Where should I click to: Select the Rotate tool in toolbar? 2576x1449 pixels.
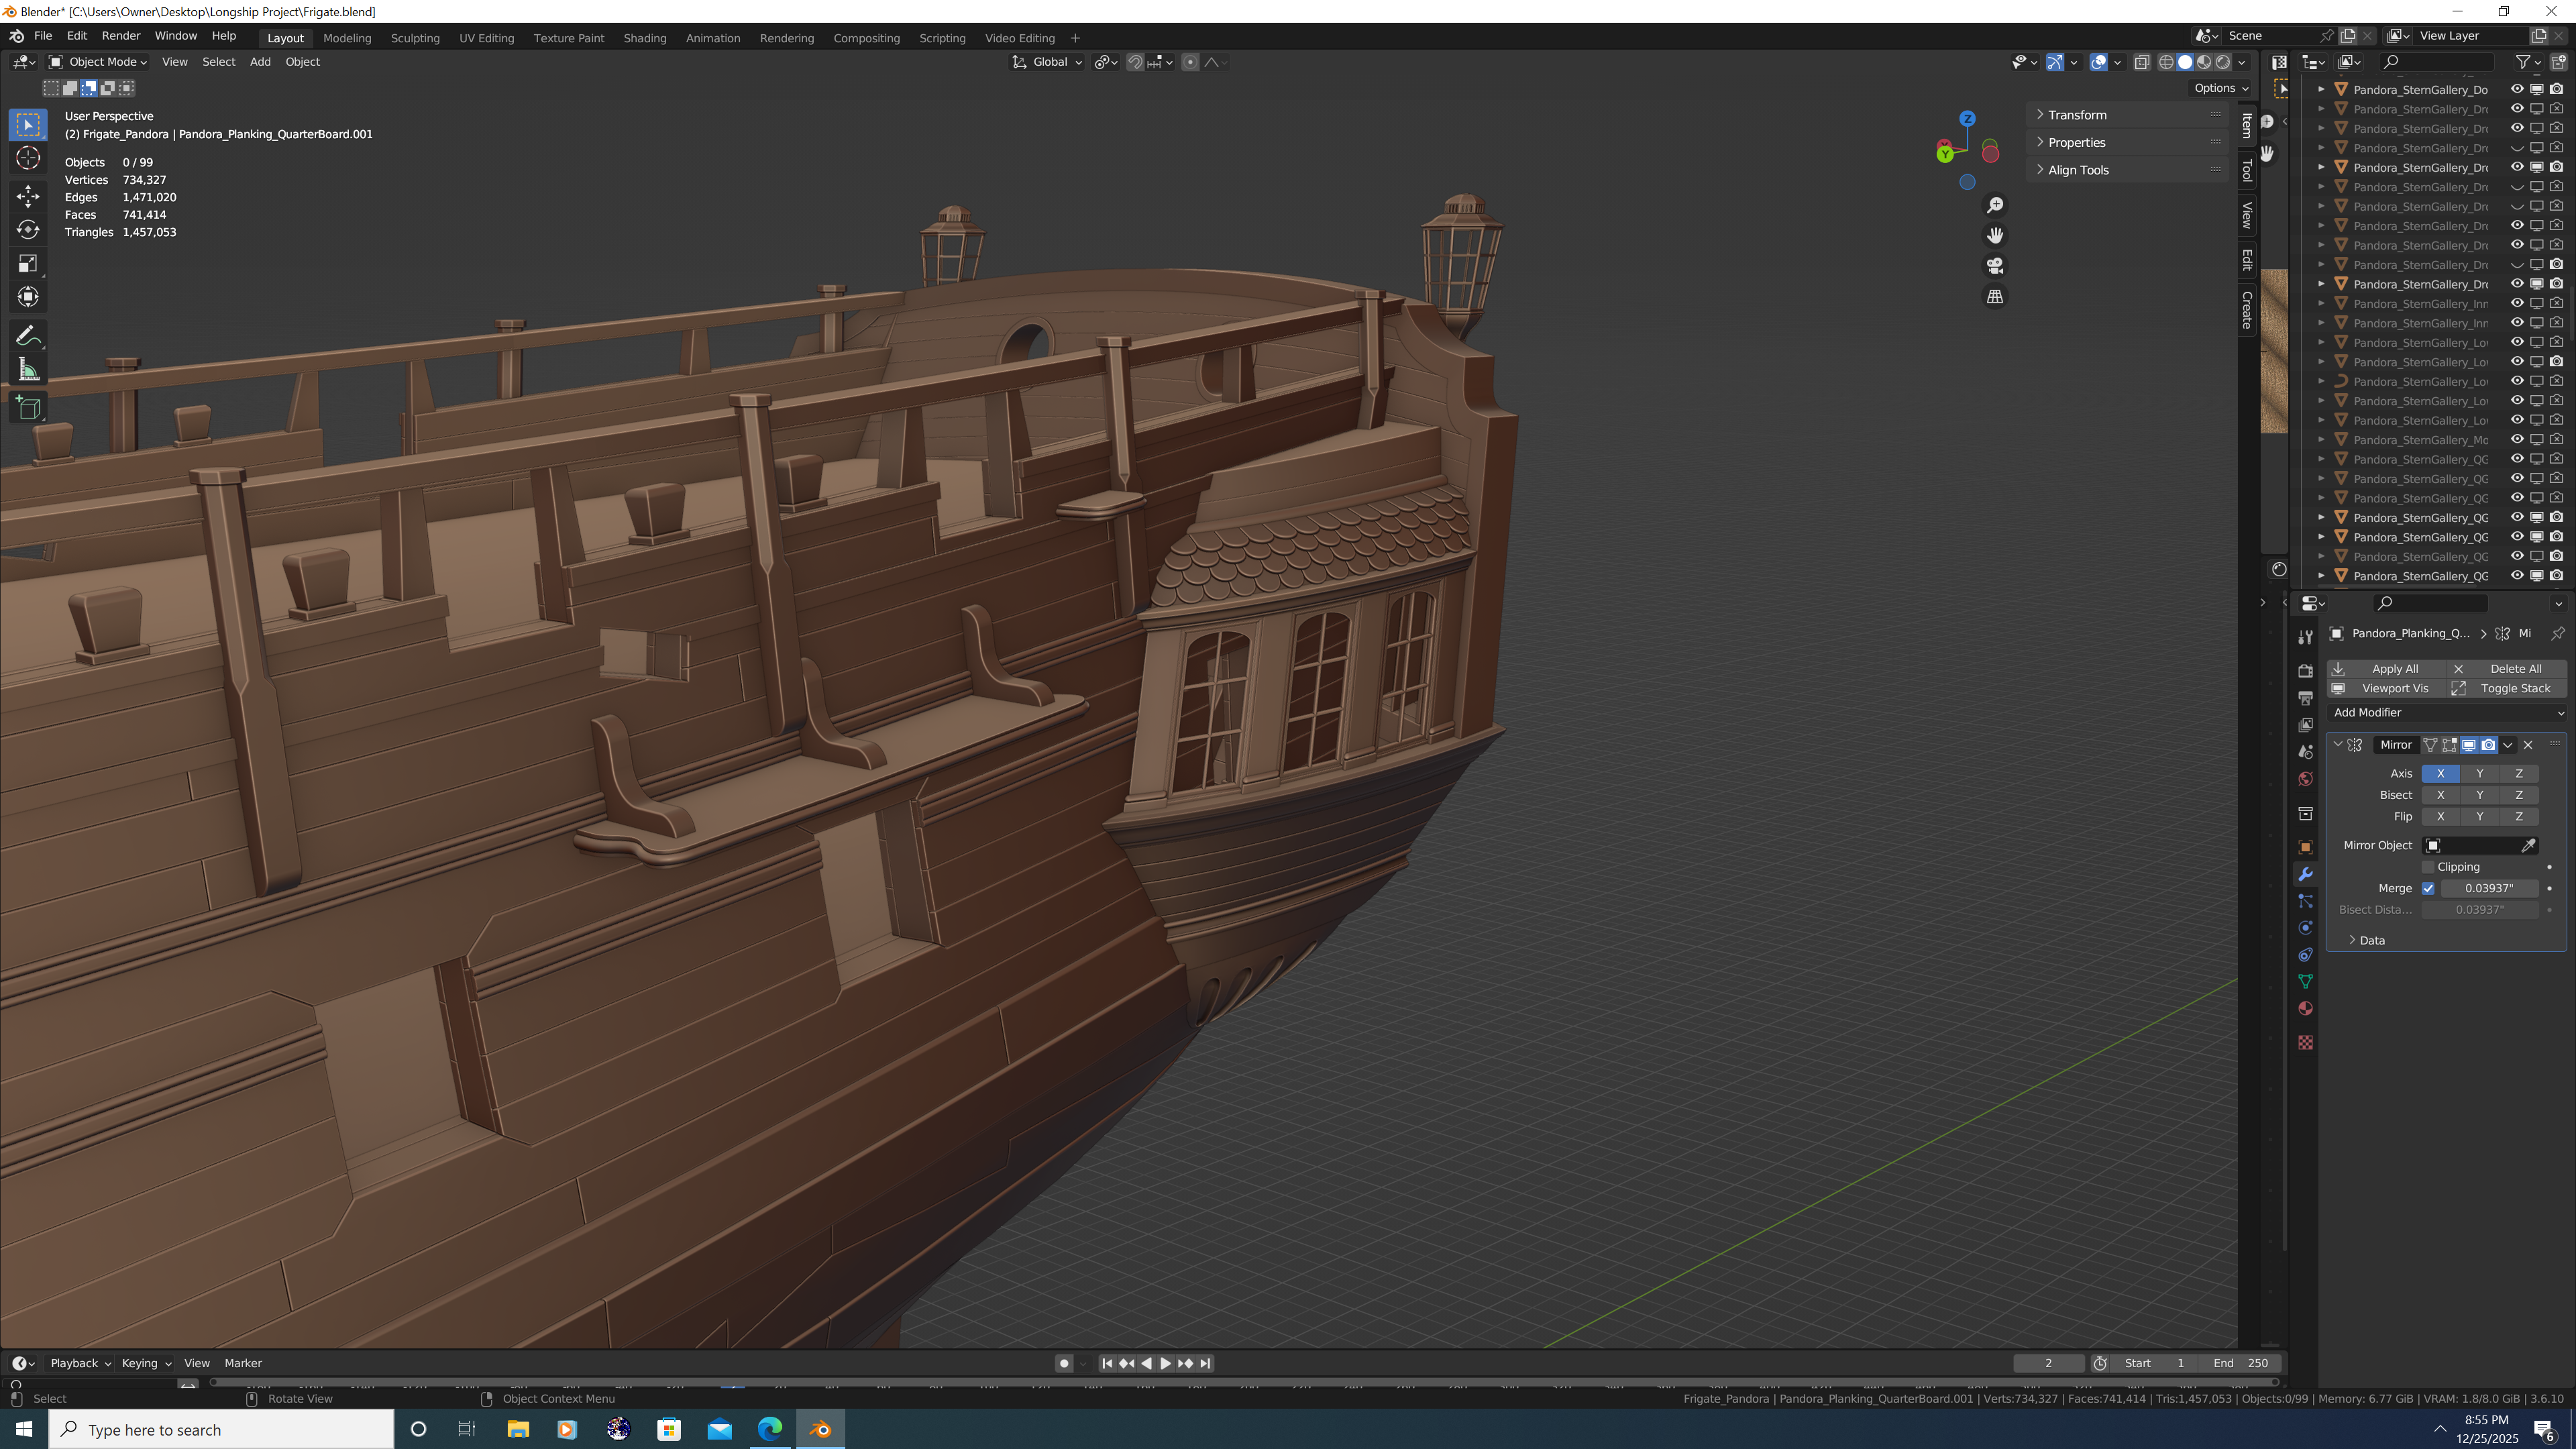pos(28,229)
